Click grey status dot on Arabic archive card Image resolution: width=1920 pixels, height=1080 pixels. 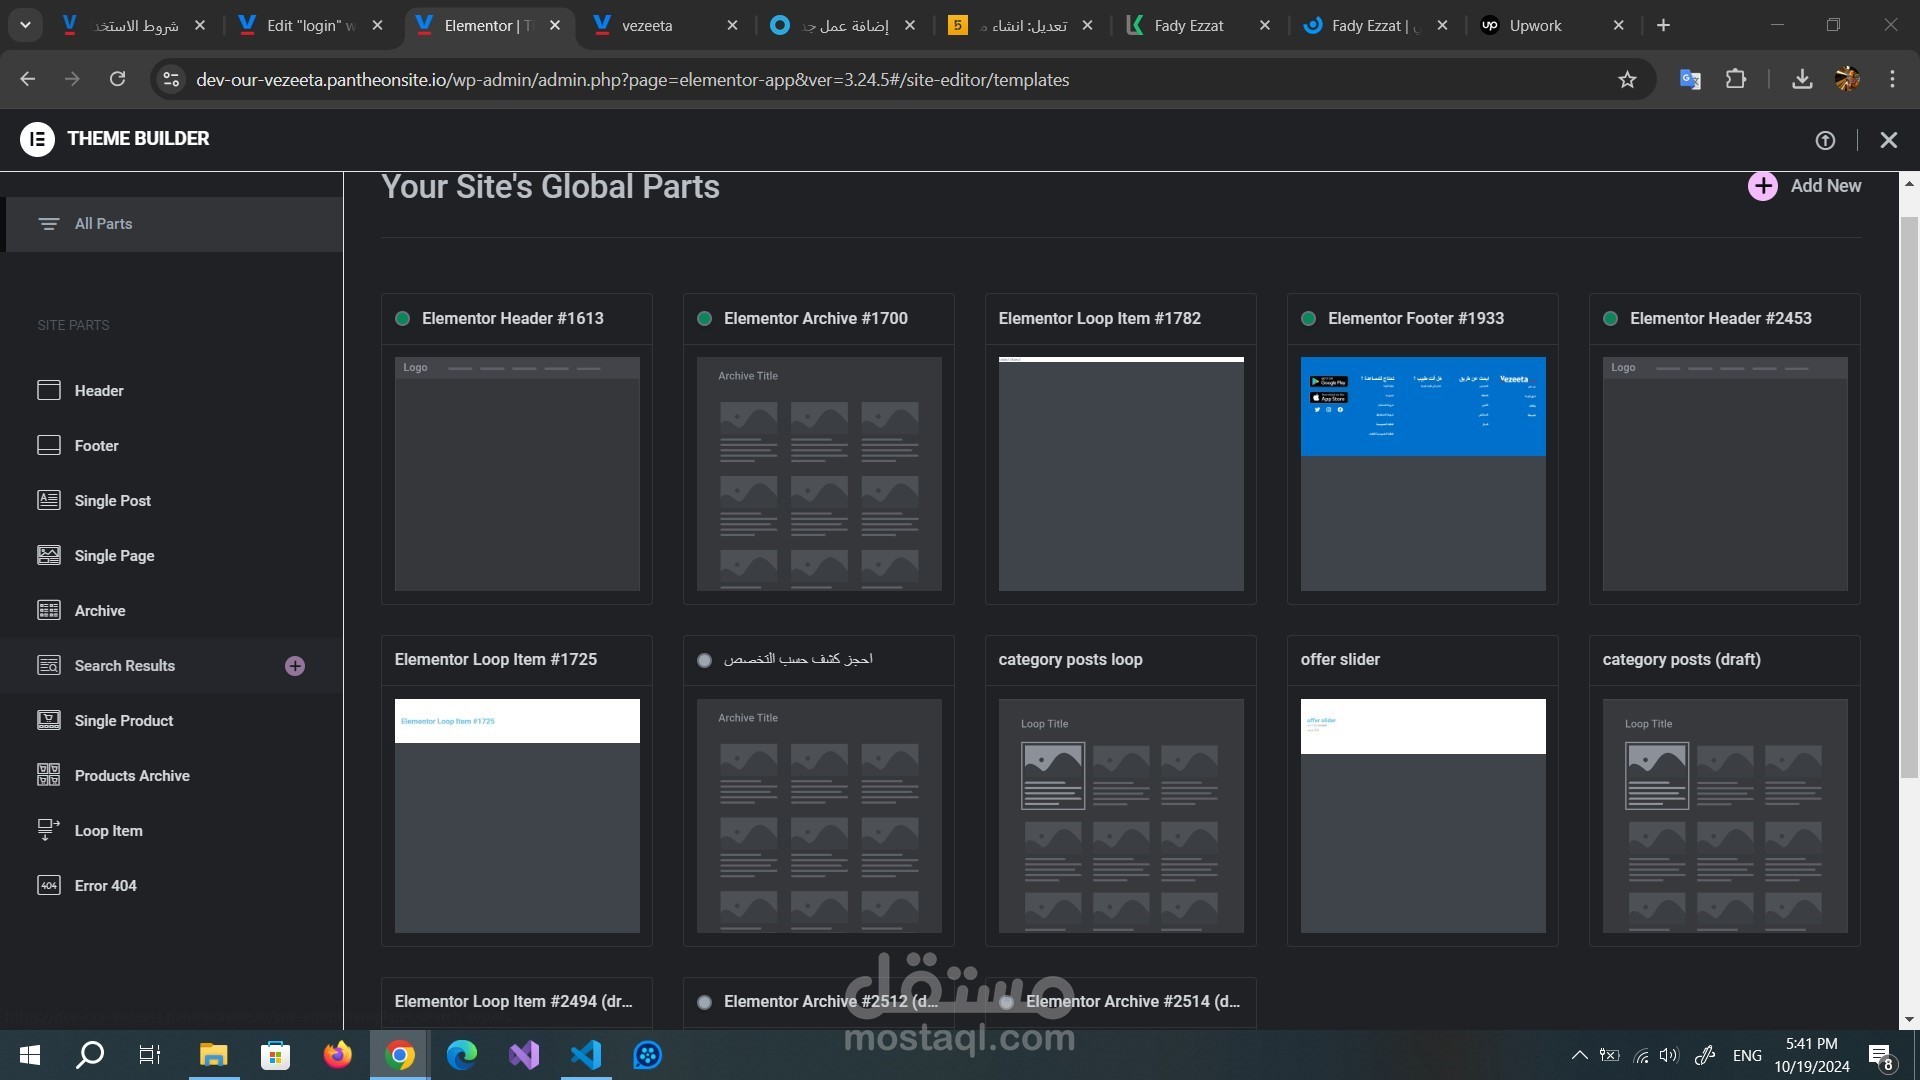click(x=705, y=660)
